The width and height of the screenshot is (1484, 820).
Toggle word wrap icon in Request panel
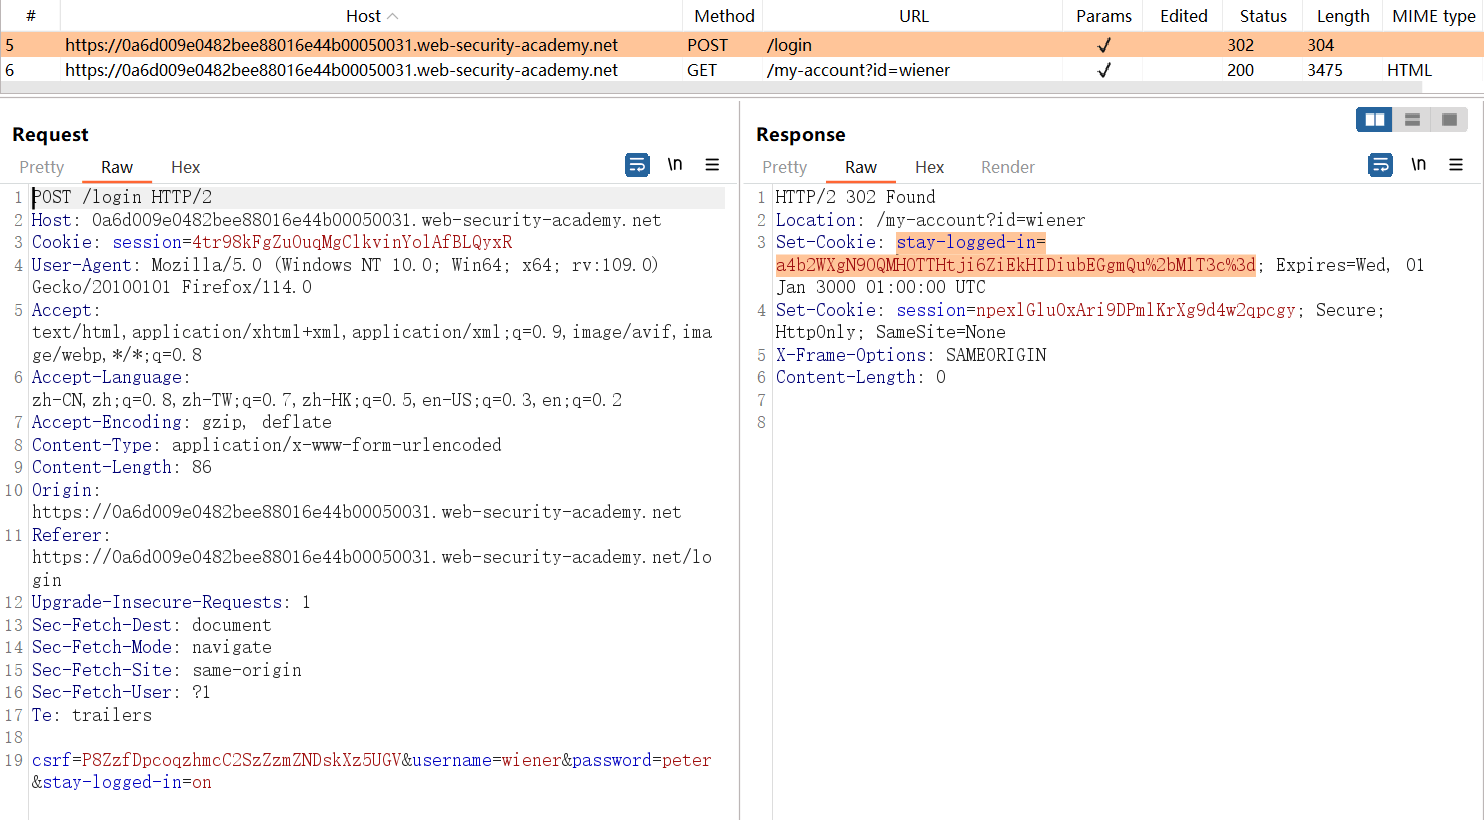[x=637, y=165]
